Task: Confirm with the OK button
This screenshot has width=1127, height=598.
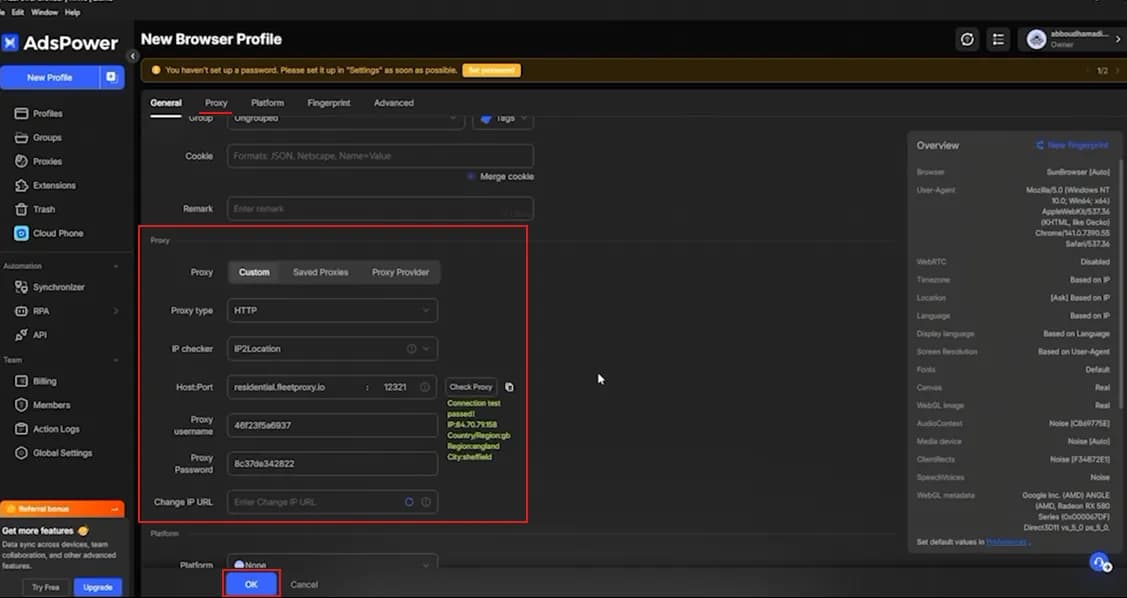Action: (x=251, y=584)
